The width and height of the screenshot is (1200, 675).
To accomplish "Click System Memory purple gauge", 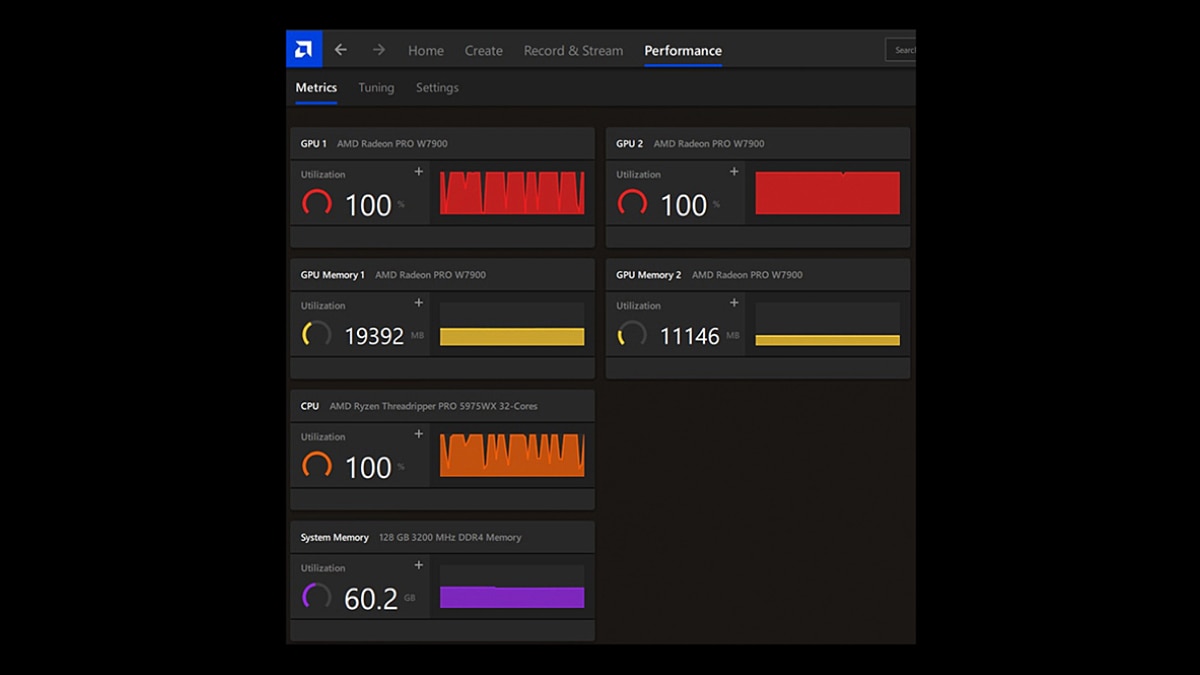I will (317, 597).
